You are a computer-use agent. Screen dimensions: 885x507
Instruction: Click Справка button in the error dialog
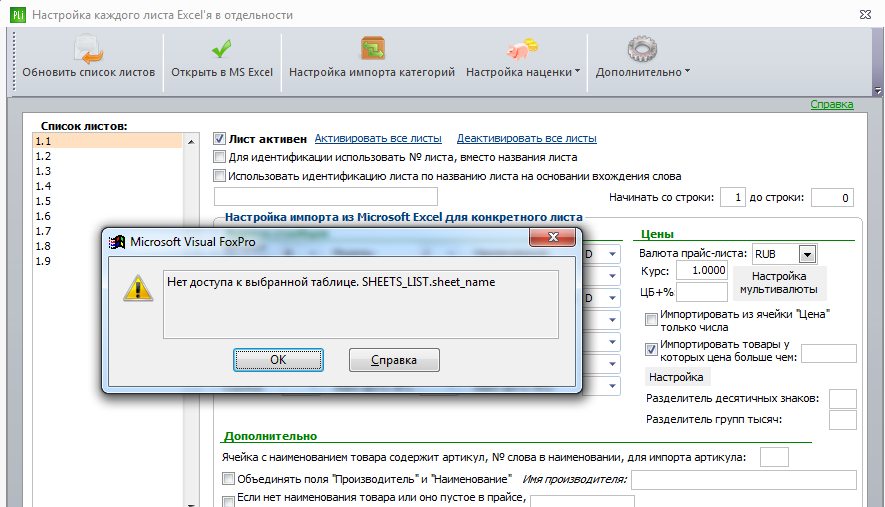[394, 360]
